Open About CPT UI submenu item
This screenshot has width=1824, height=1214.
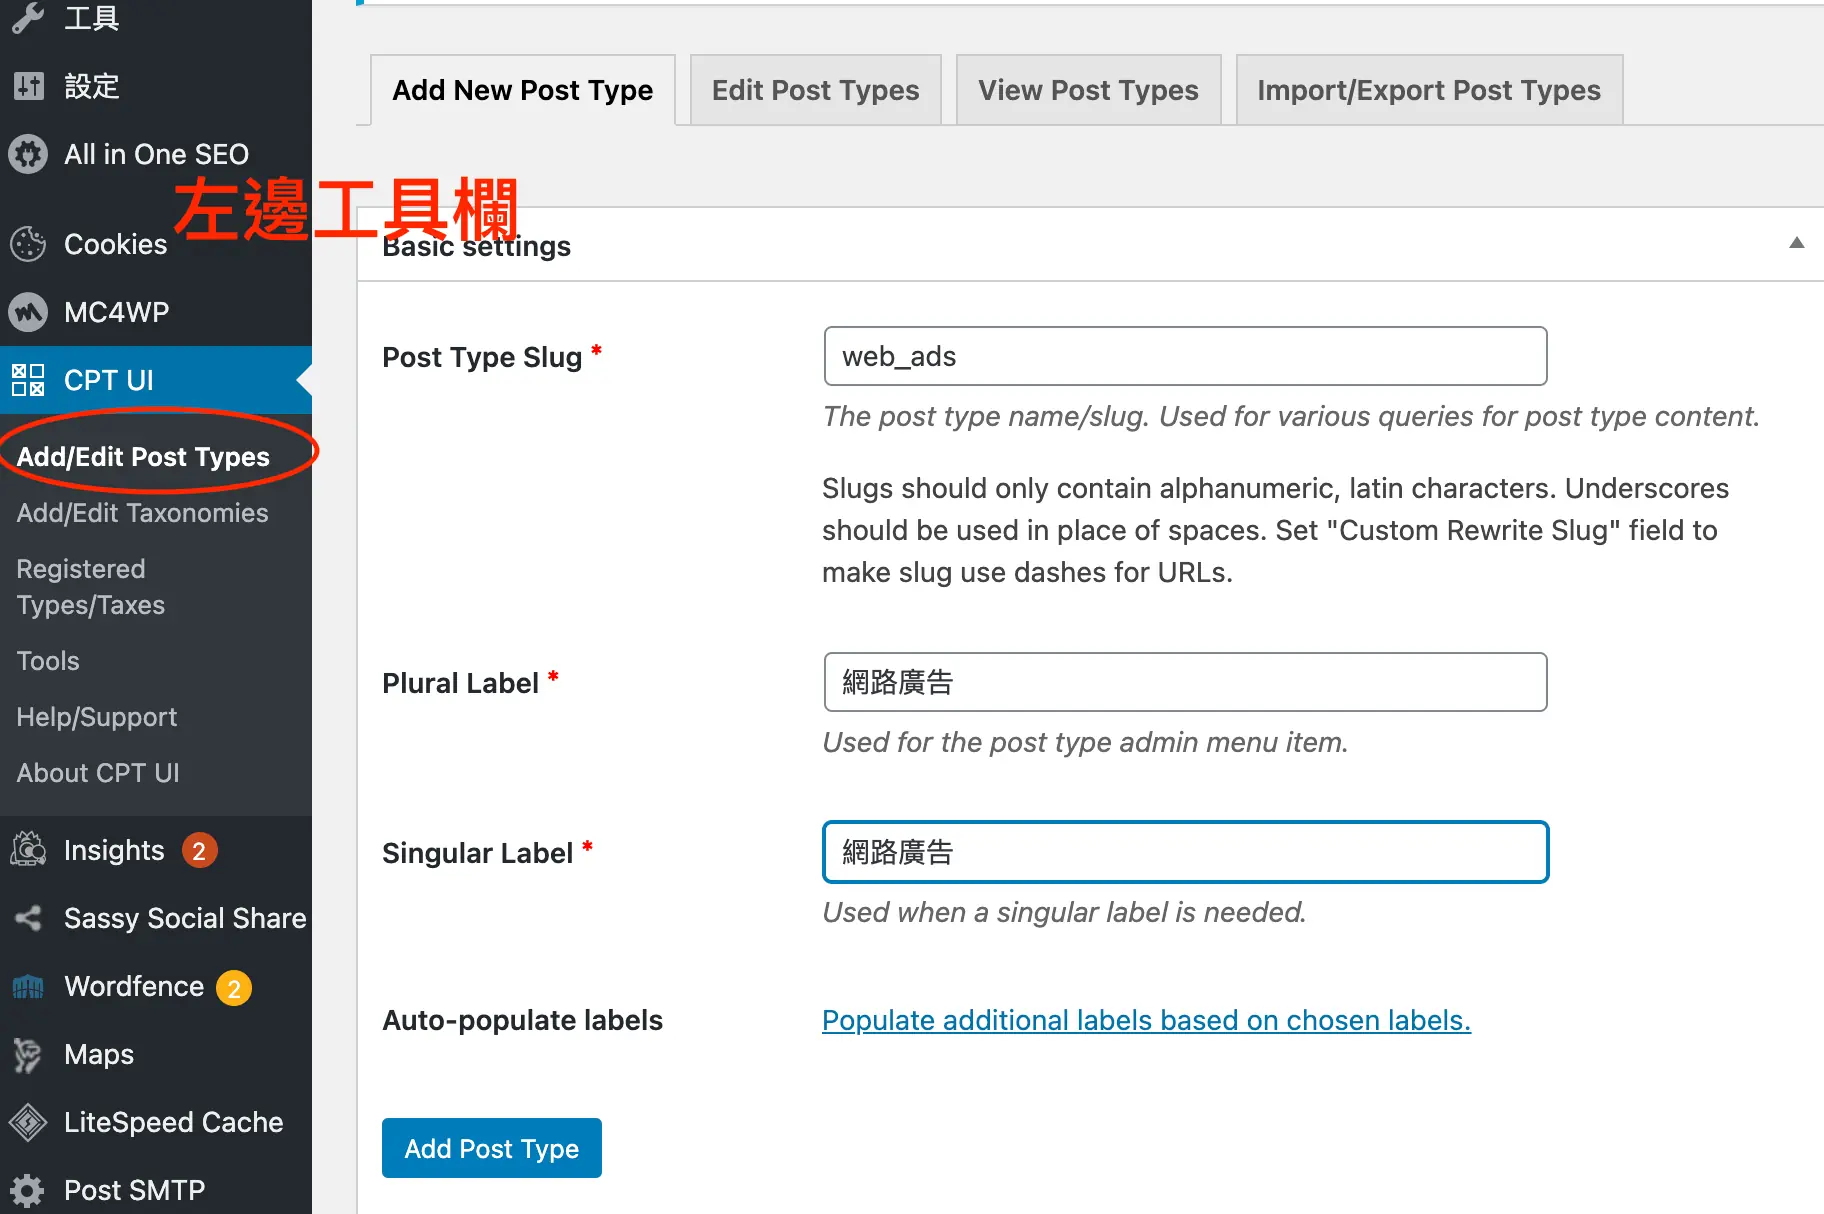coord(98,772)
